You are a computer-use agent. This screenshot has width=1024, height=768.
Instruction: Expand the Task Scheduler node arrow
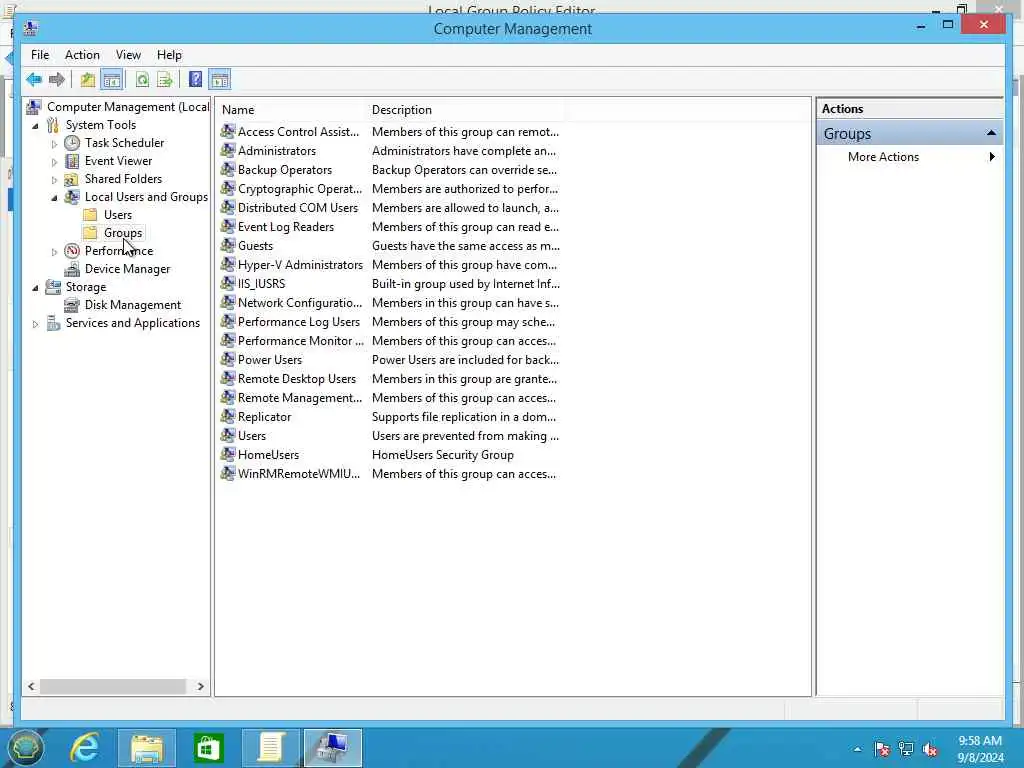point(54,144)
